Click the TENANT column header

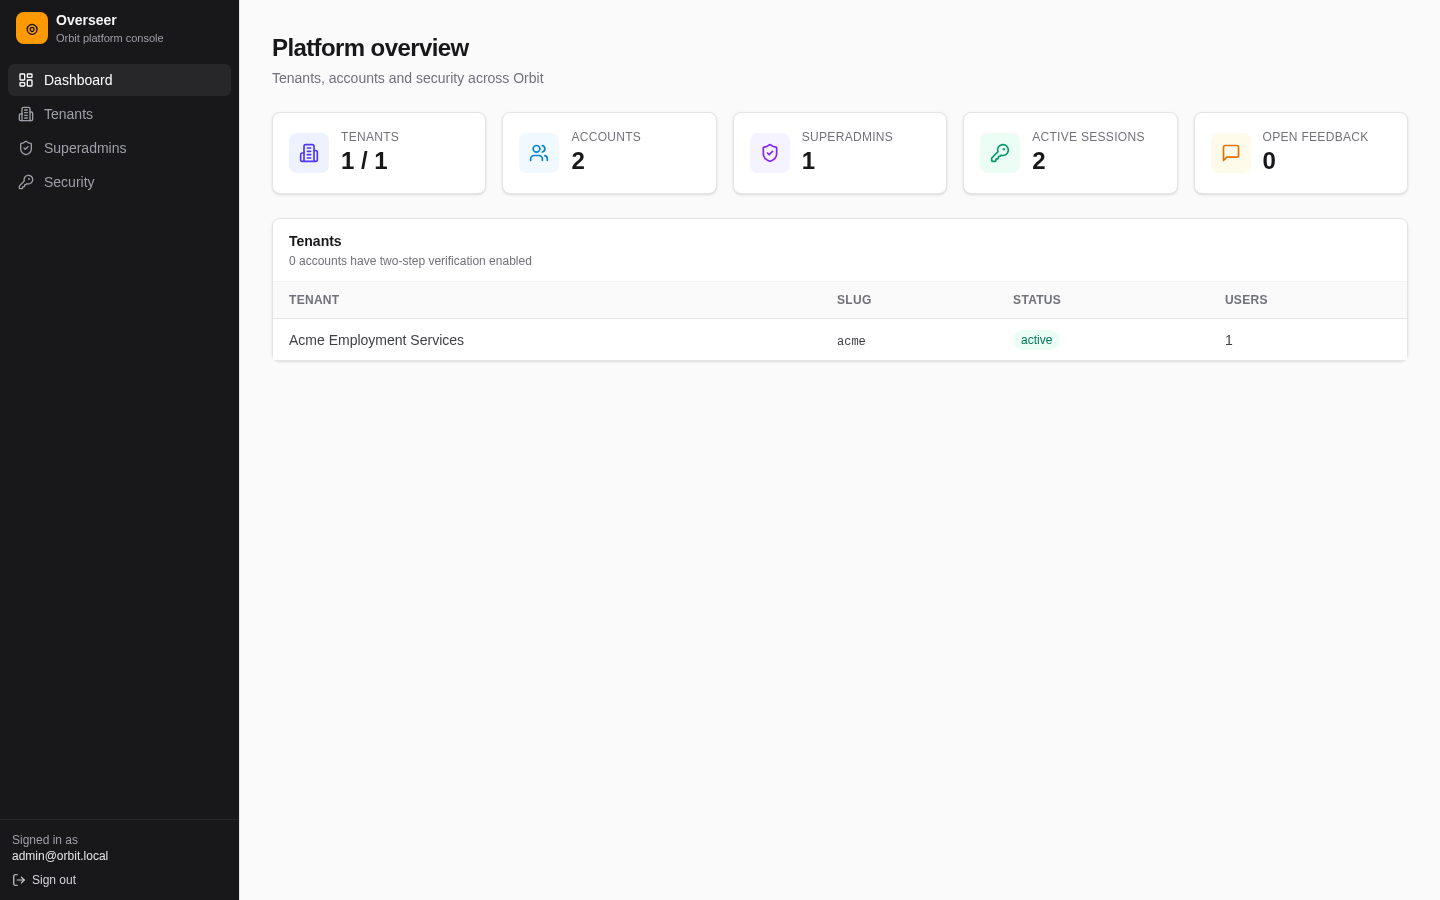click(314, 300)
